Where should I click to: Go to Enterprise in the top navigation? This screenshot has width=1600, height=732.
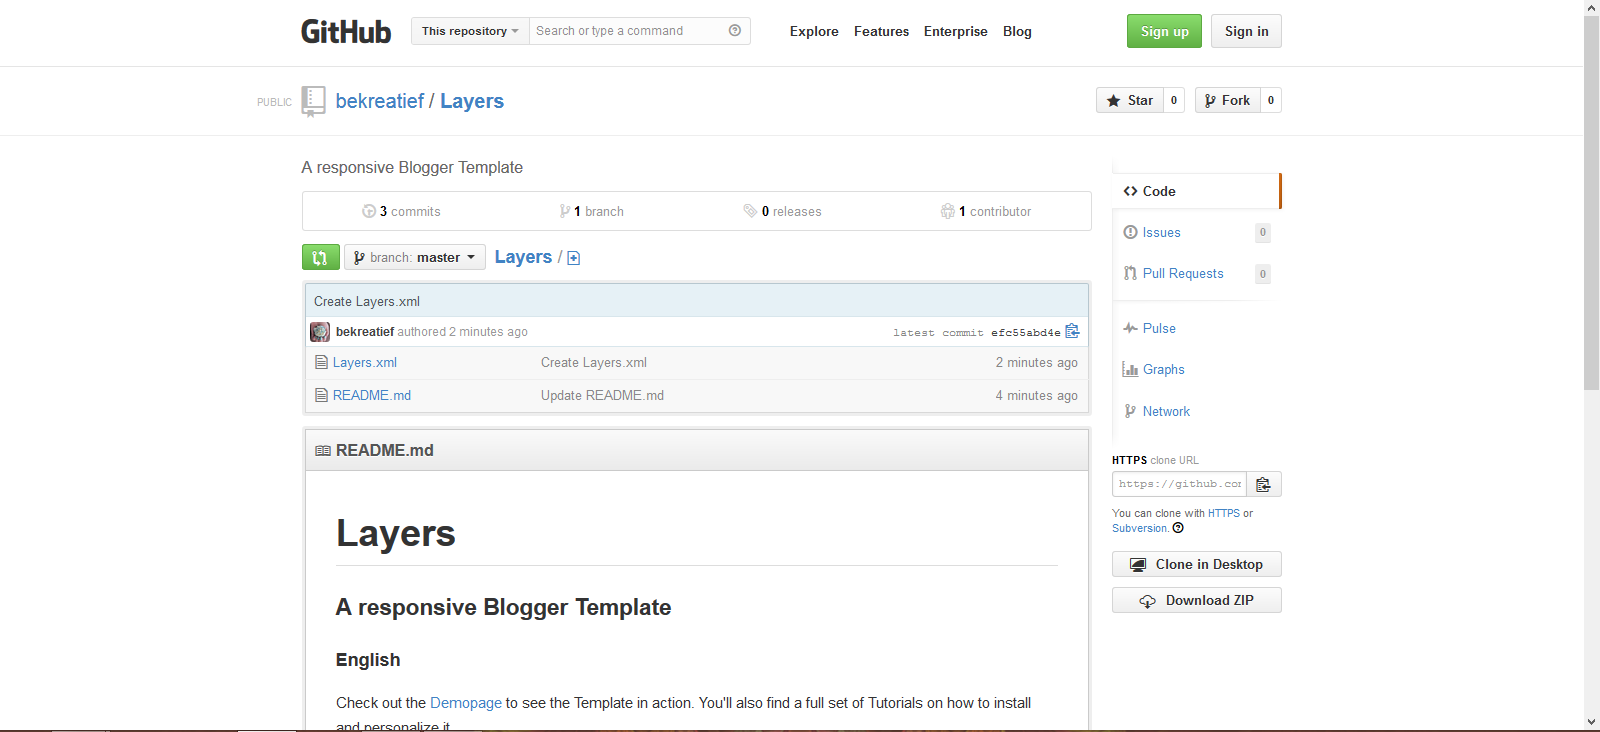pyautogui.click(x=955, y=31)
